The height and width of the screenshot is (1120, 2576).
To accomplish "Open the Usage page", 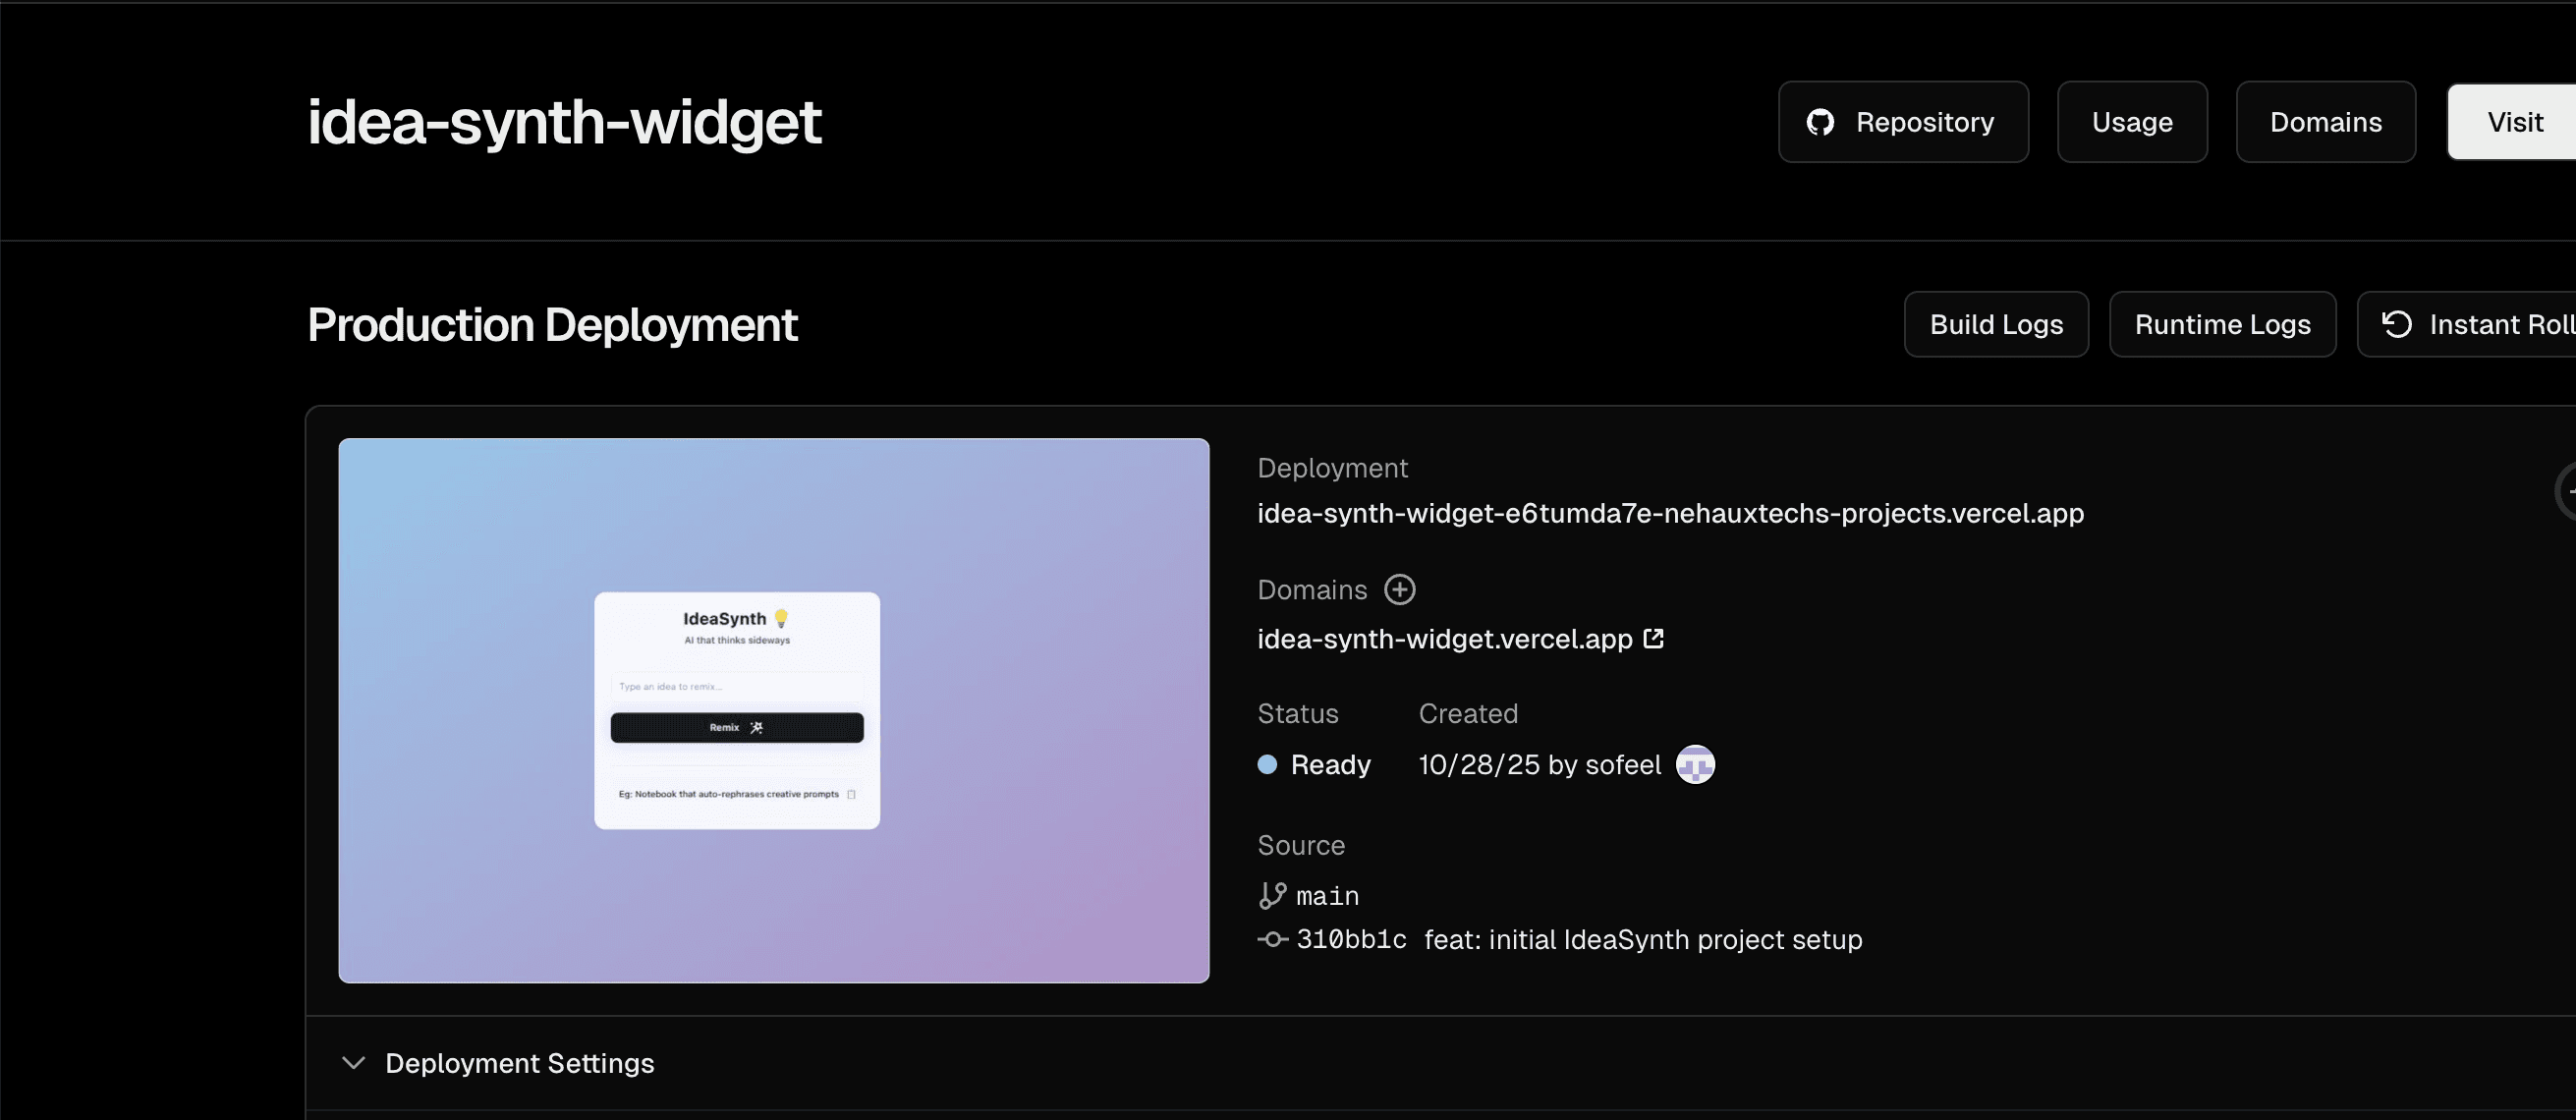I will pos(2132,122).
